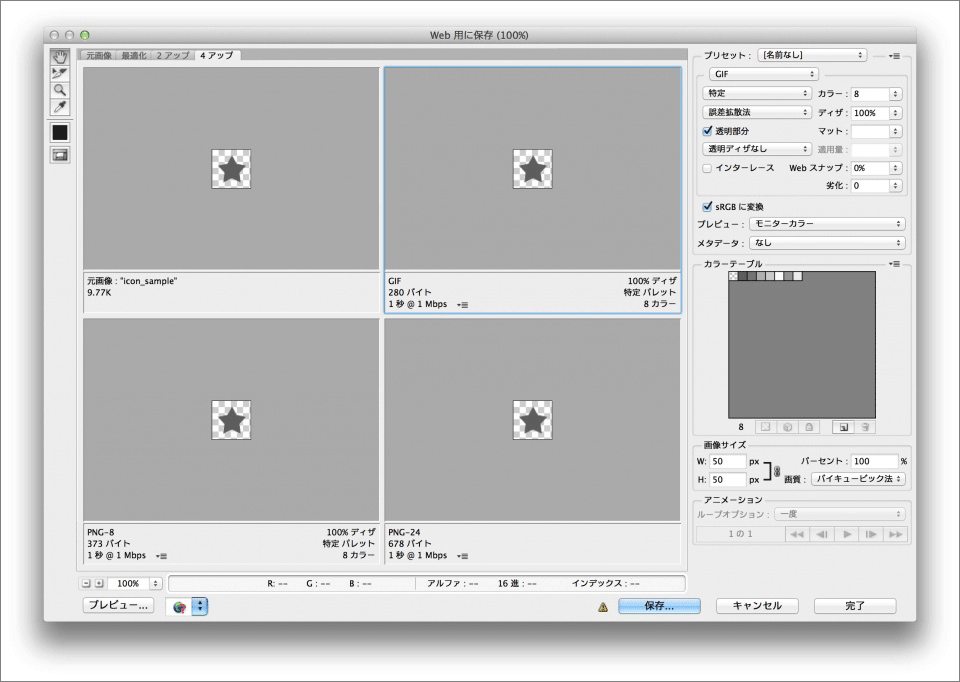Play the animation
The width and height of the screenshot is (960, 682).
click(847, 534)
